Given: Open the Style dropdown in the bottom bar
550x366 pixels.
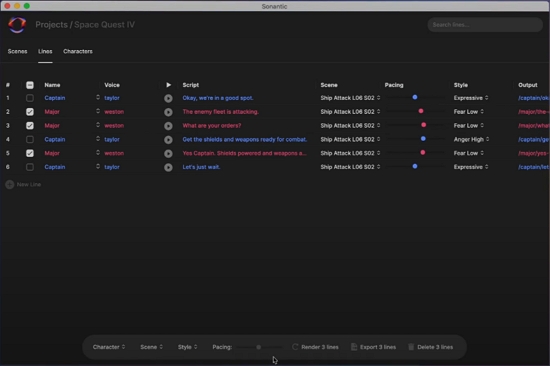Looking at the screenshot, I should pos(187,347).
